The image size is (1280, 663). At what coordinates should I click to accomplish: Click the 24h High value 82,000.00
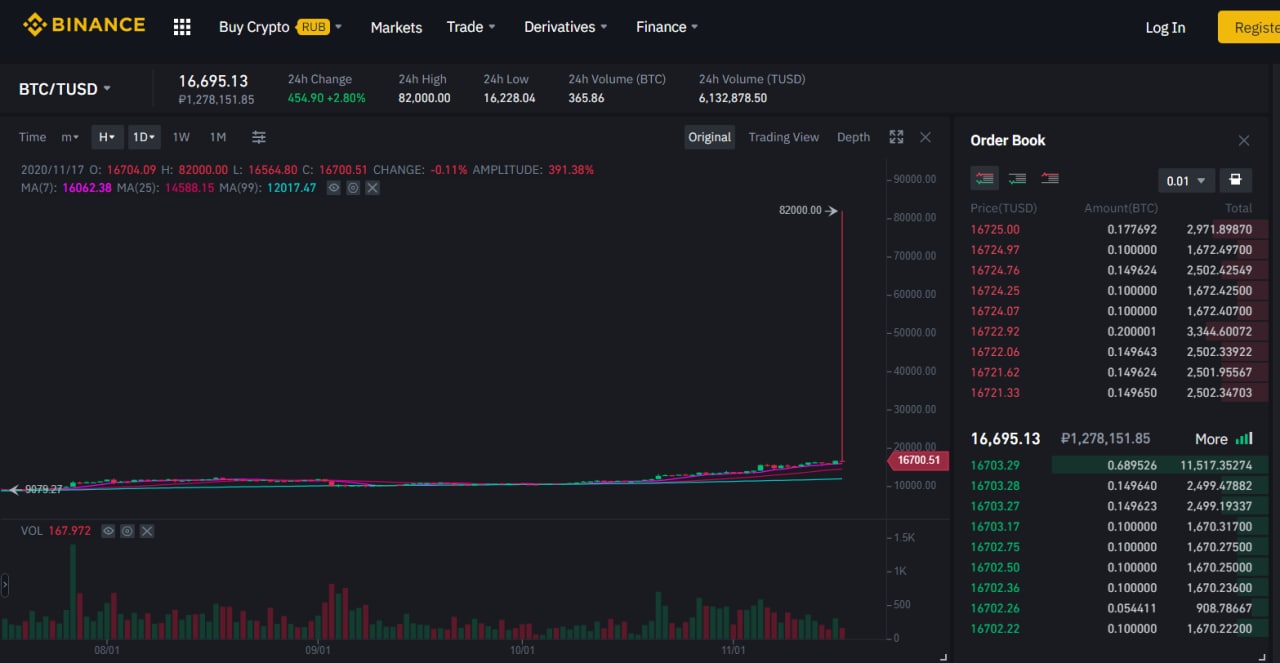pyautogui.click(x=424, y=98)
